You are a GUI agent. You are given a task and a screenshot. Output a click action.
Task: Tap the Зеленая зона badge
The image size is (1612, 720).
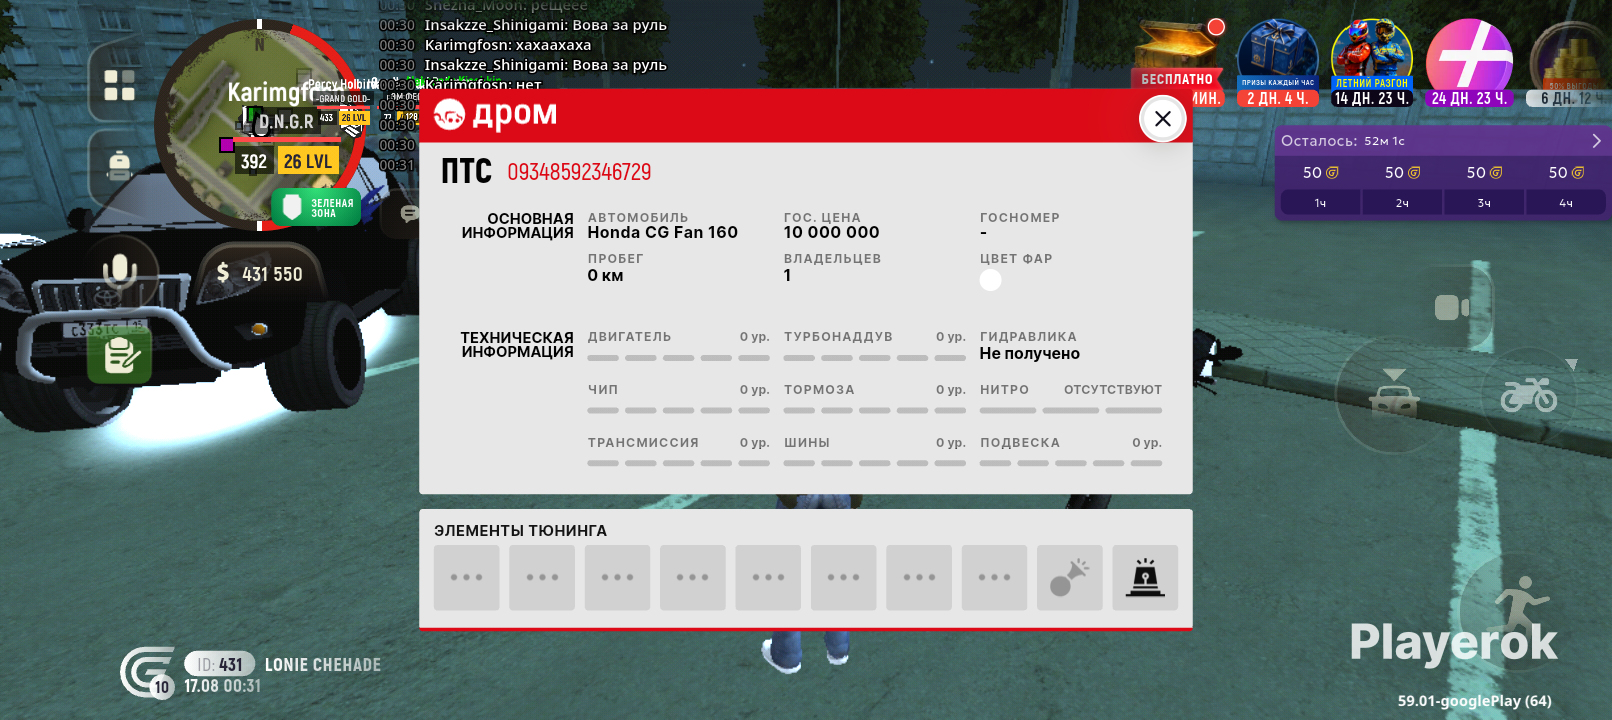(316, 207)
